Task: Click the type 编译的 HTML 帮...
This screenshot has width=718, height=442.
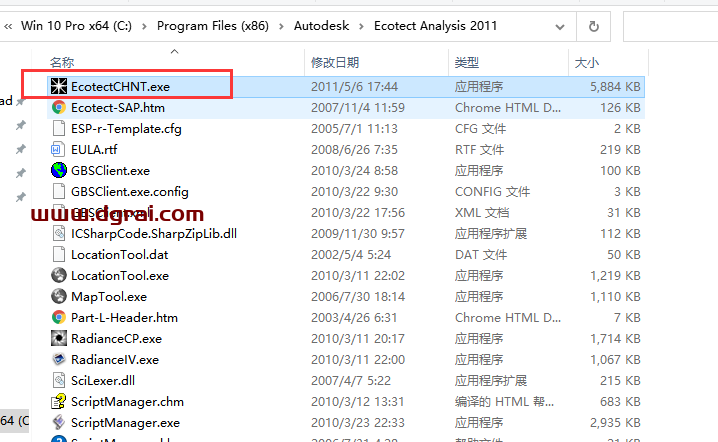Action: pyautogui.click(x=504, y=402)
